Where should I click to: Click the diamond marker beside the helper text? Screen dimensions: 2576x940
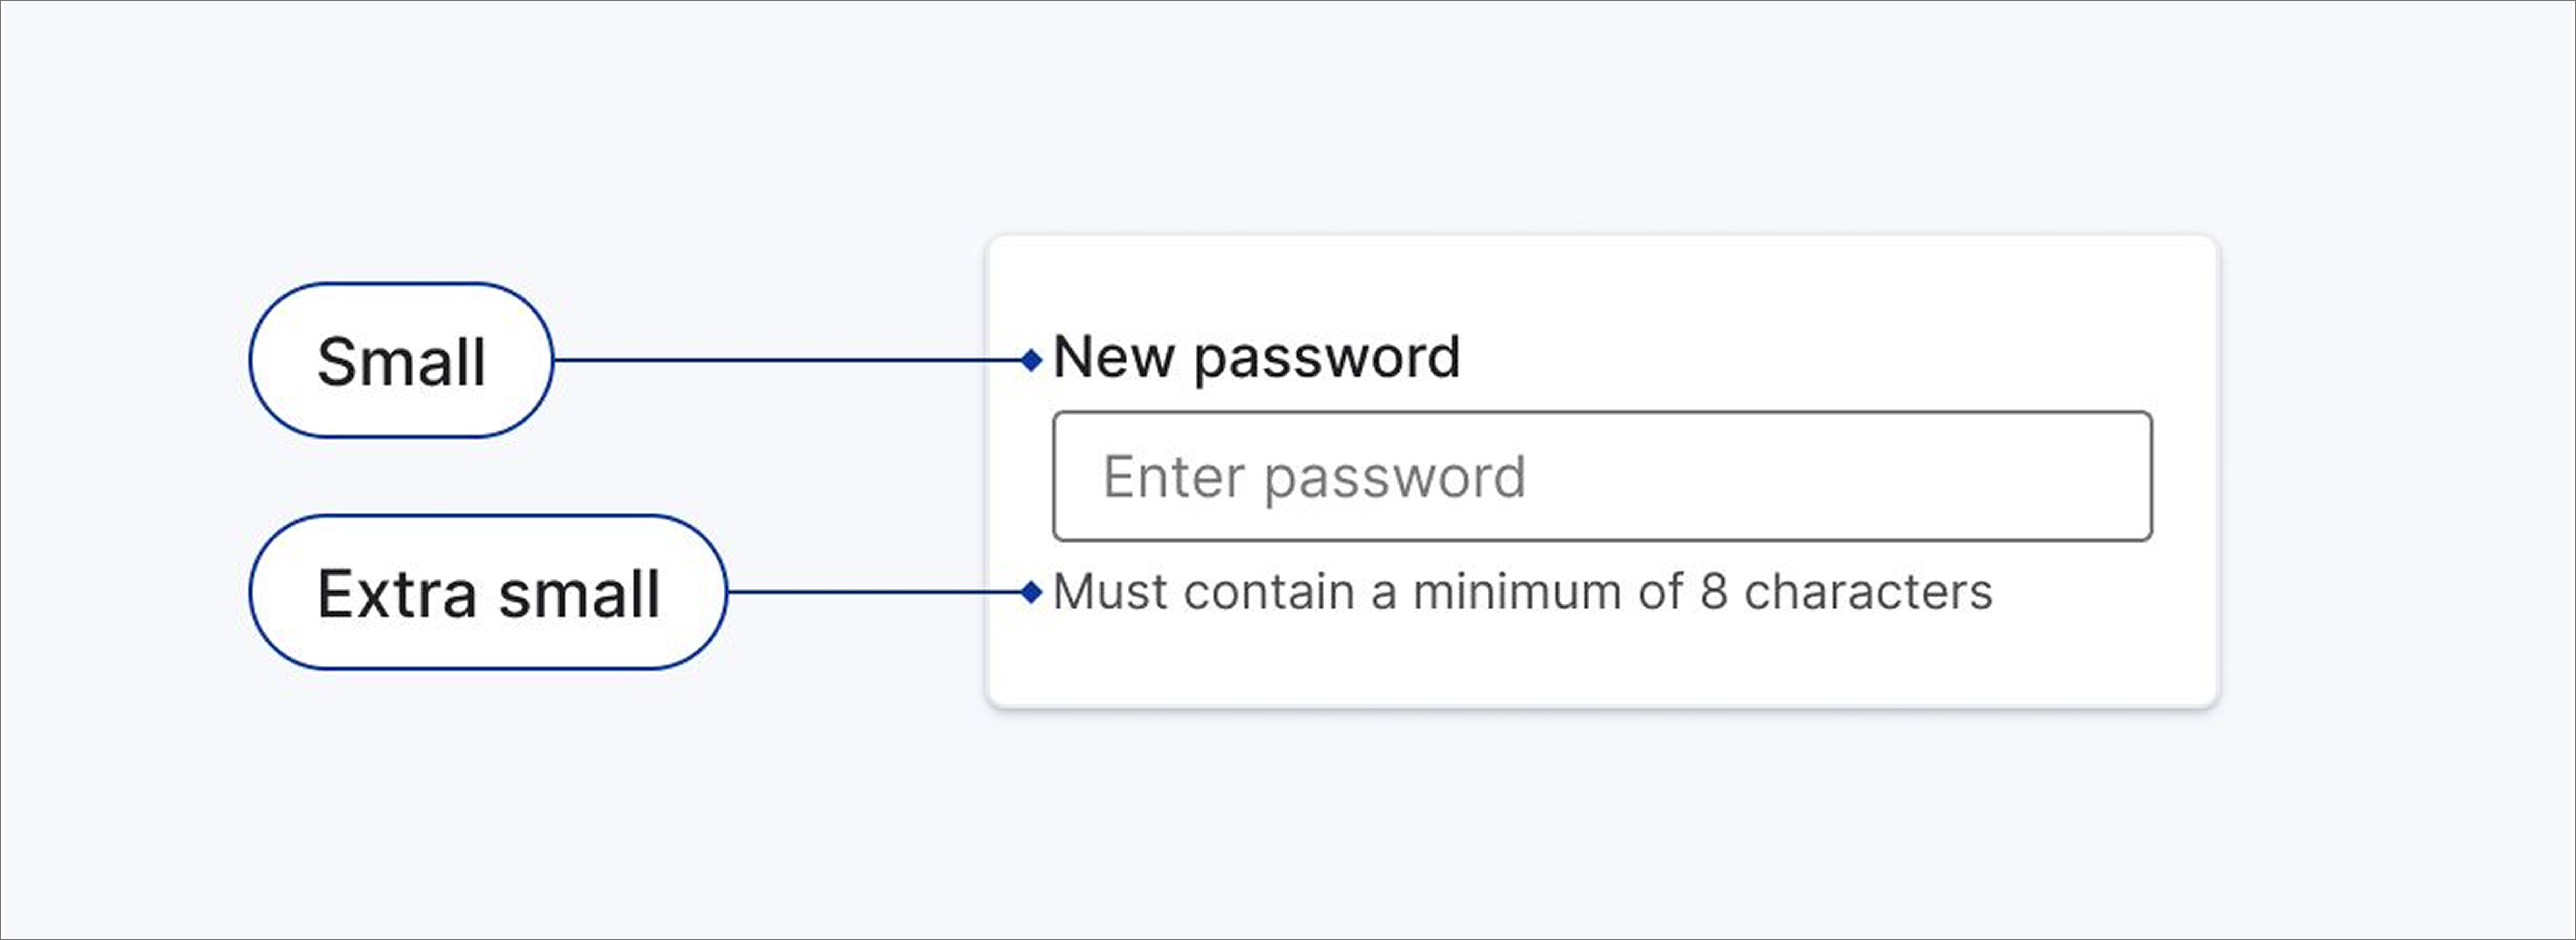[1032, 592]
